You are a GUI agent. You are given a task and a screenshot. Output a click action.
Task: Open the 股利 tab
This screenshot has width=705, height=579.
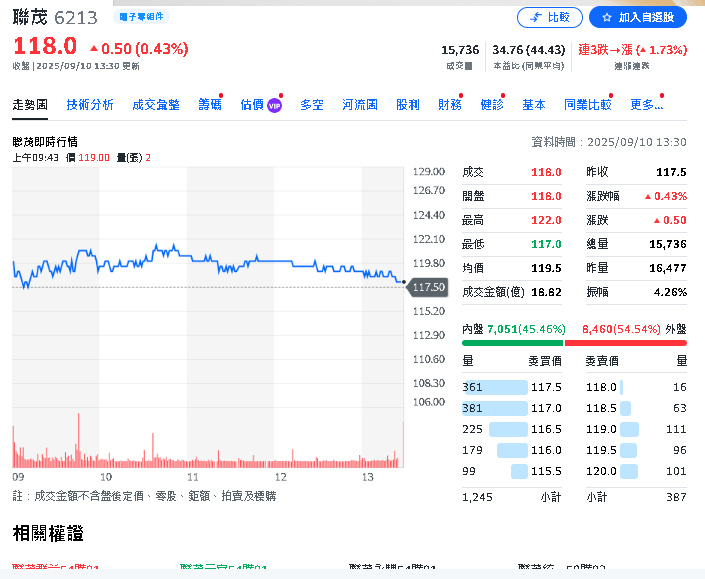(x=407, y=105)
